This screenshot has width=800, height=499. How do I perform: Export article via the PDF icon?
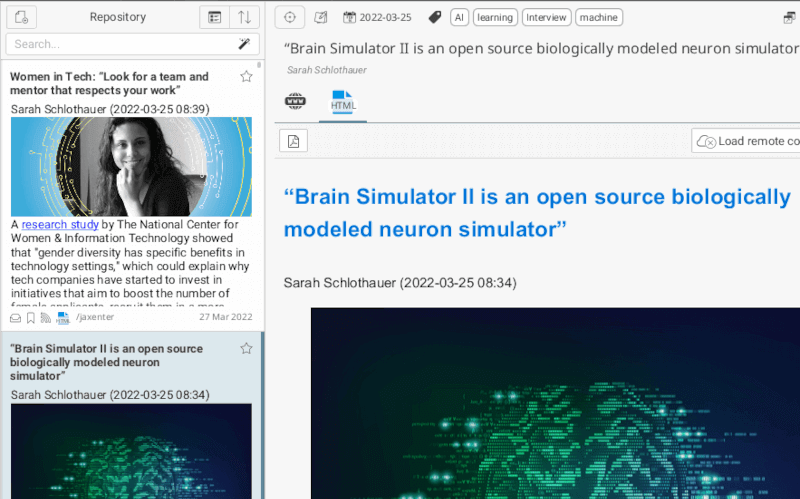(x=294, y=141)
